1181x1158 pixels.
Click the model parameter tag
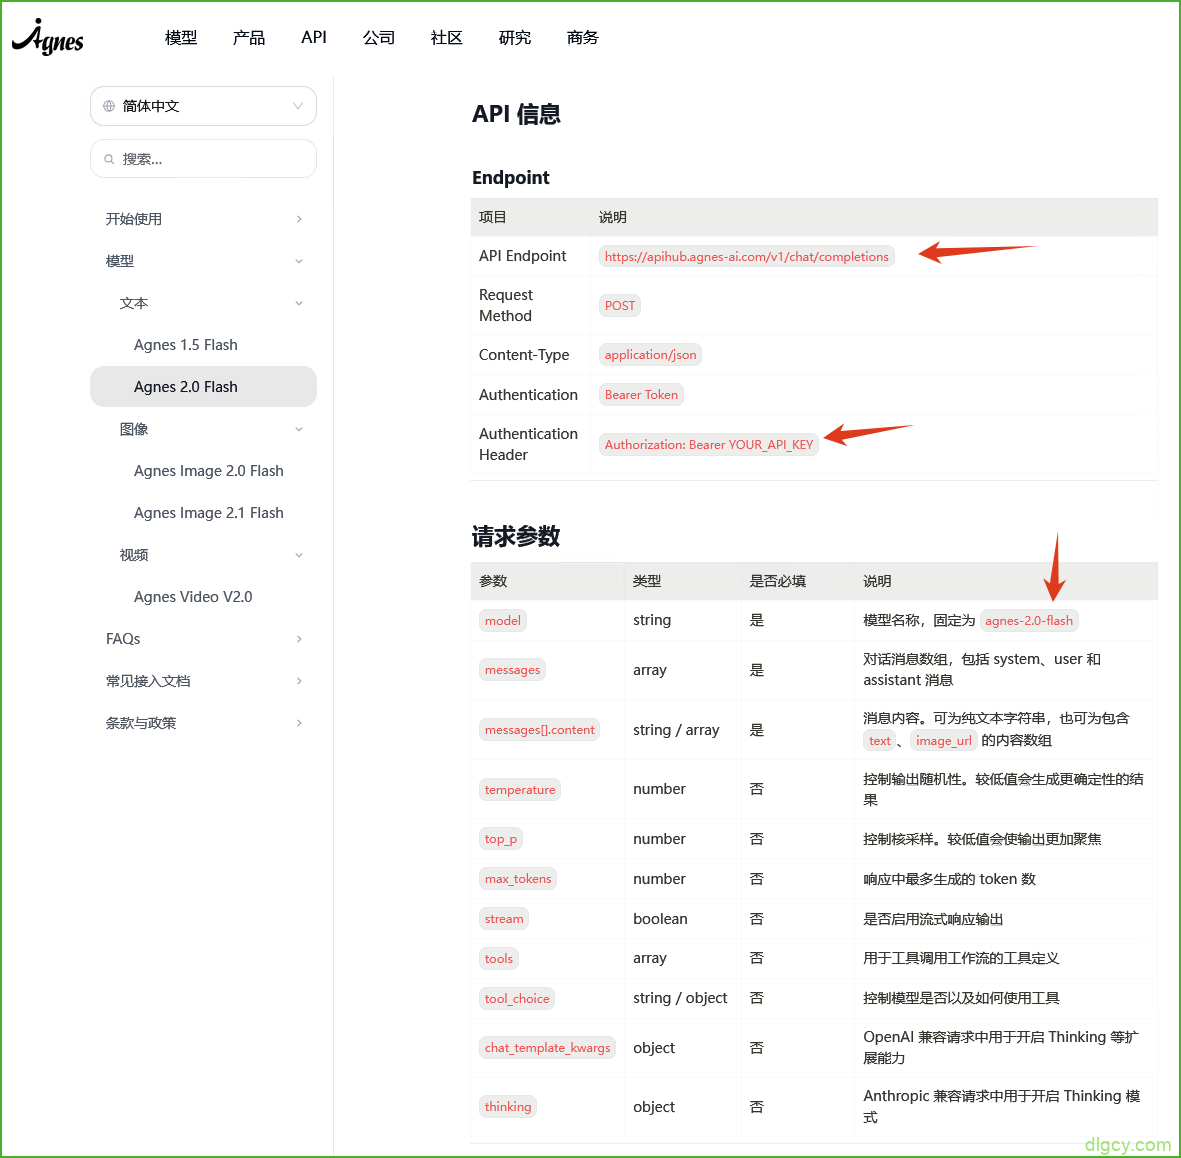point(502,621)
